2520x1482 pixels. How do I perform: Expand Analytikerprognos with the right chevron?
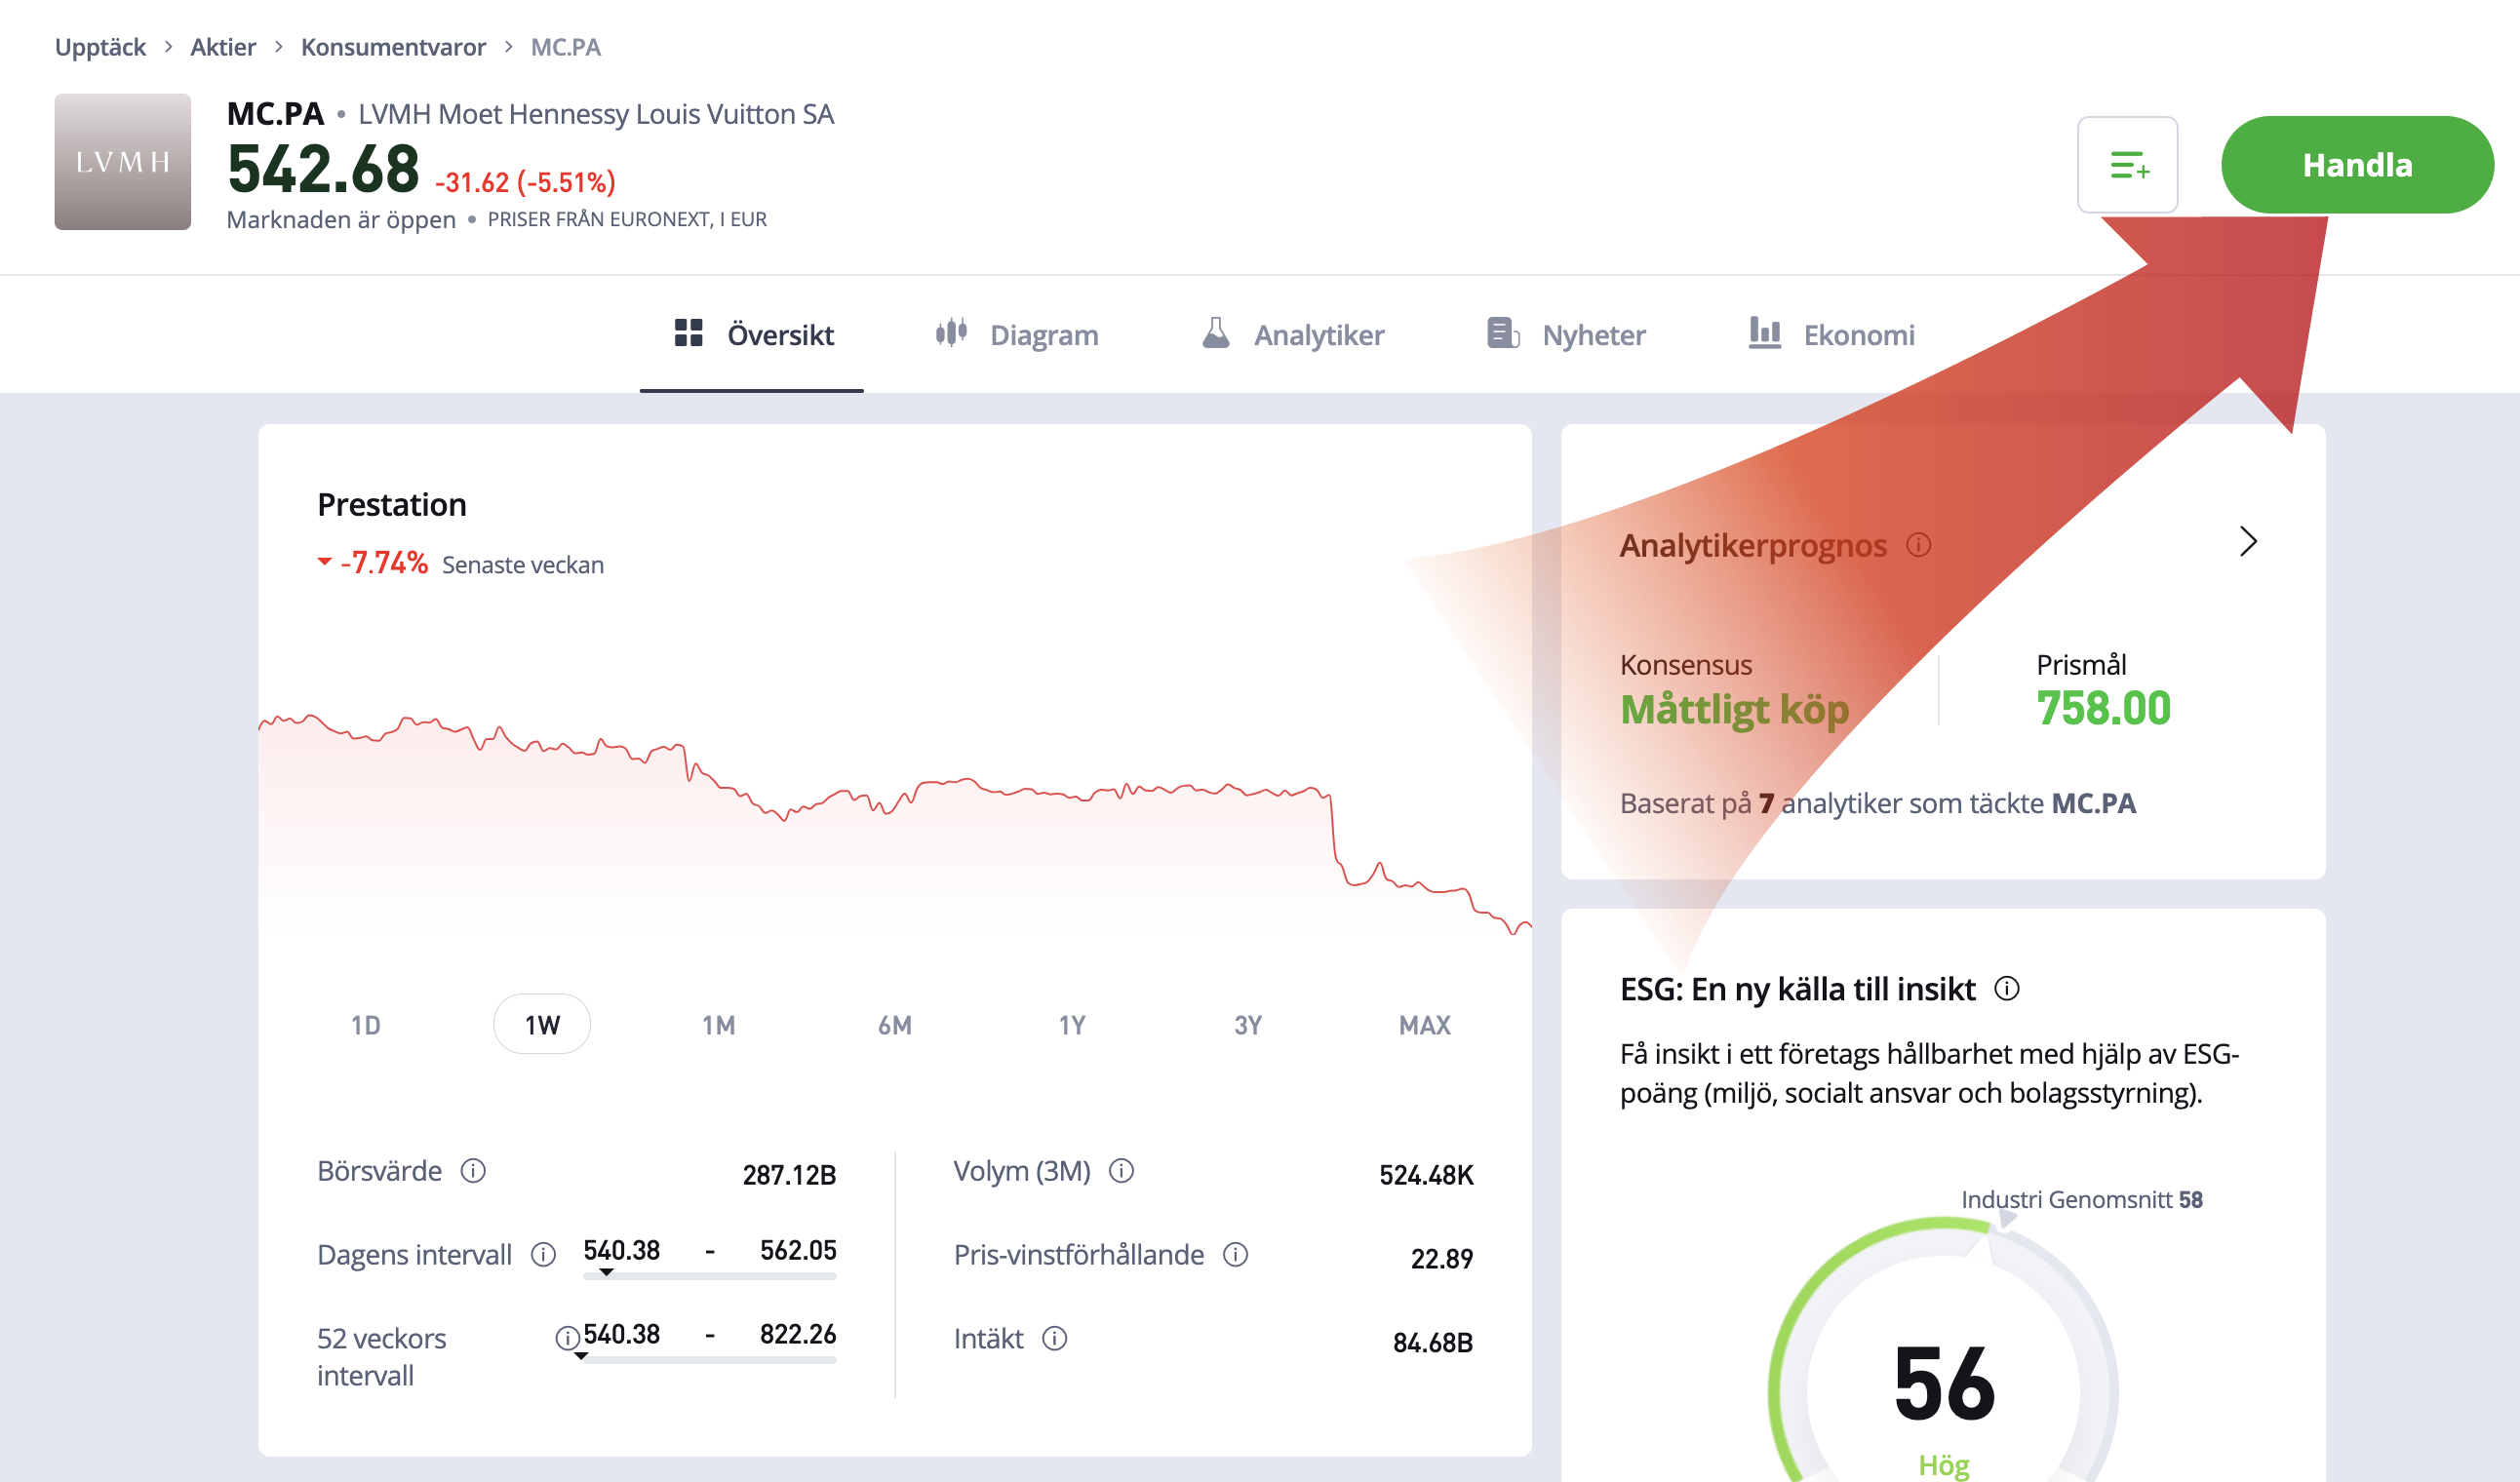click(x=2248, y=541)
